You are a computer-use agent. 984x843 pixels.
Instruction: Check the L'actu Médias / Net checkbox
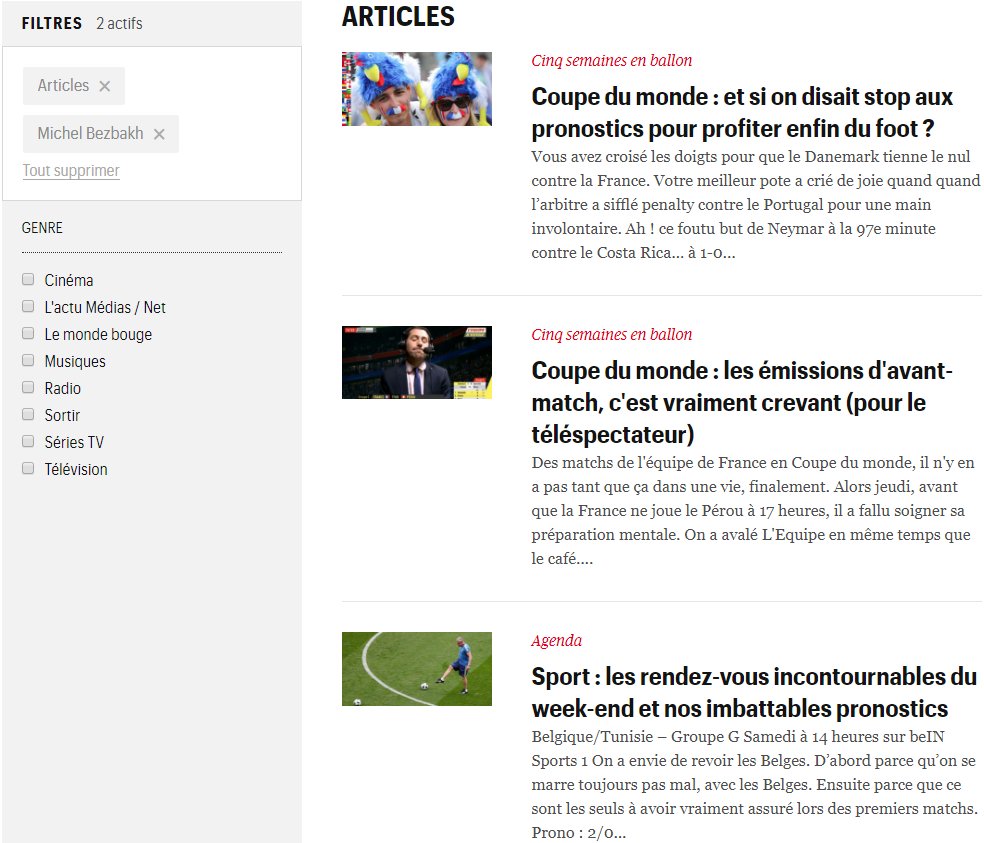[x=28, y=306]
